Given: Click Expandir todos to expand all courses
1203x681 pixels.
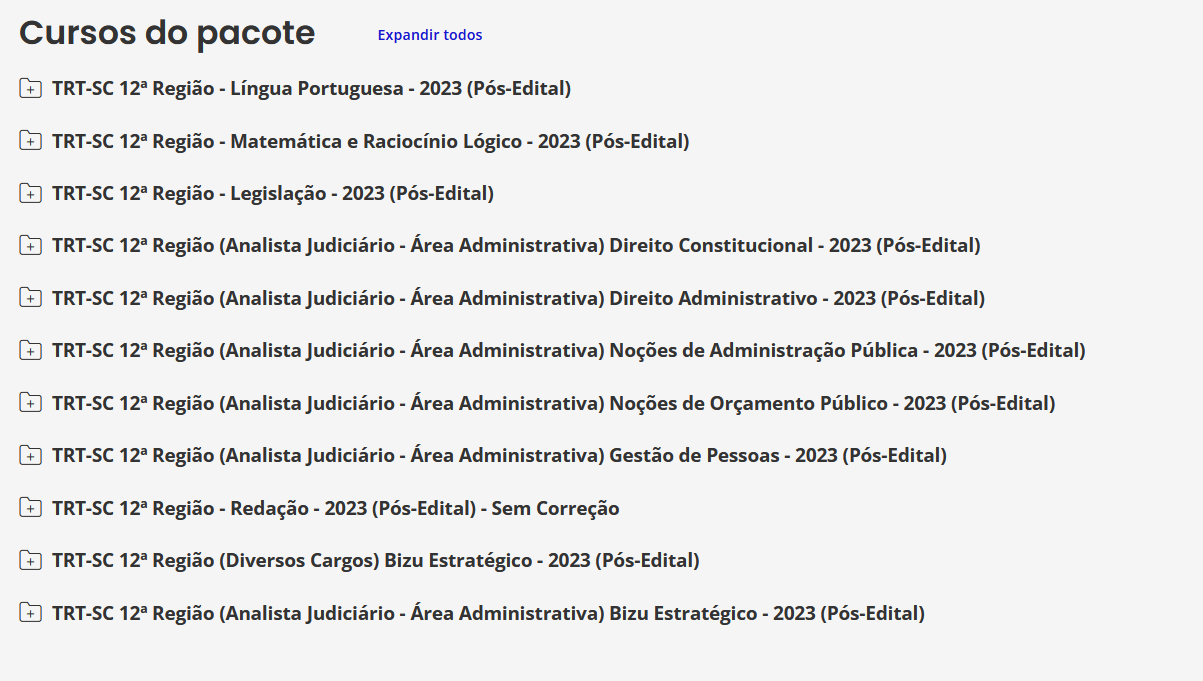Looking at the screenshot, I should [429, 35].
